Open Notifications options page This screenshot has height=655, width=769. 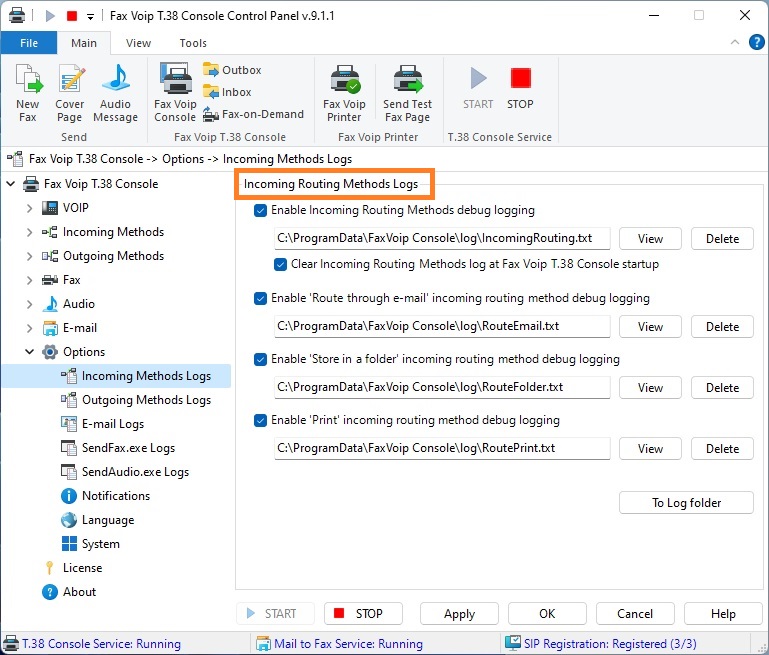pos(116,496)
